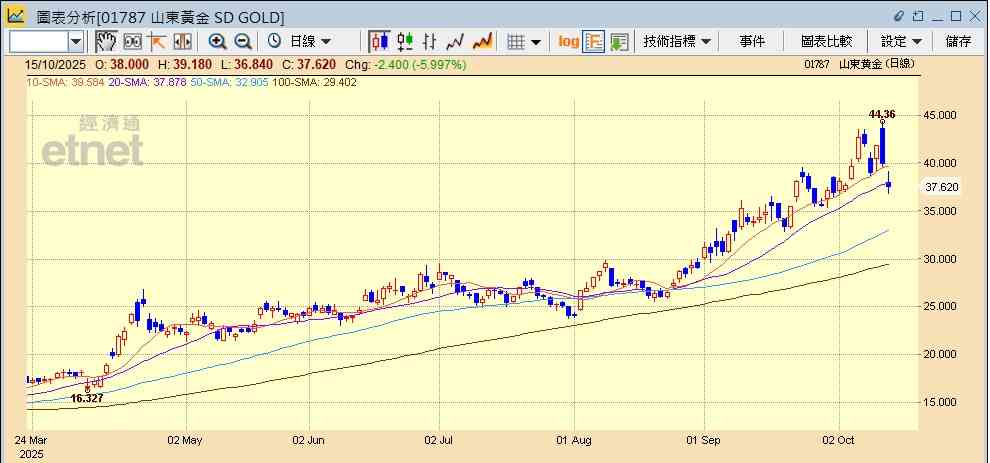Viewport: 990px width, 463px height.
Task: Toggle the log scale setting
Action: (x=568, y=41)
